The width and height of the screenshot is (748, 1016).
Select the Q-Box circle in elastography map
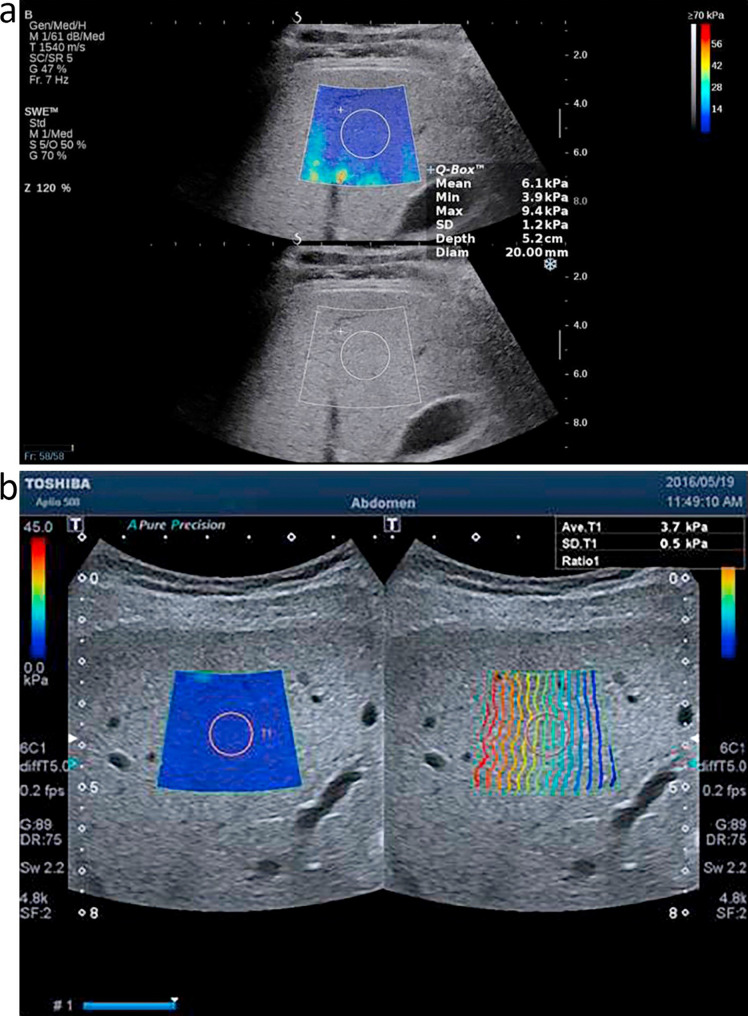tap(365, 133)
